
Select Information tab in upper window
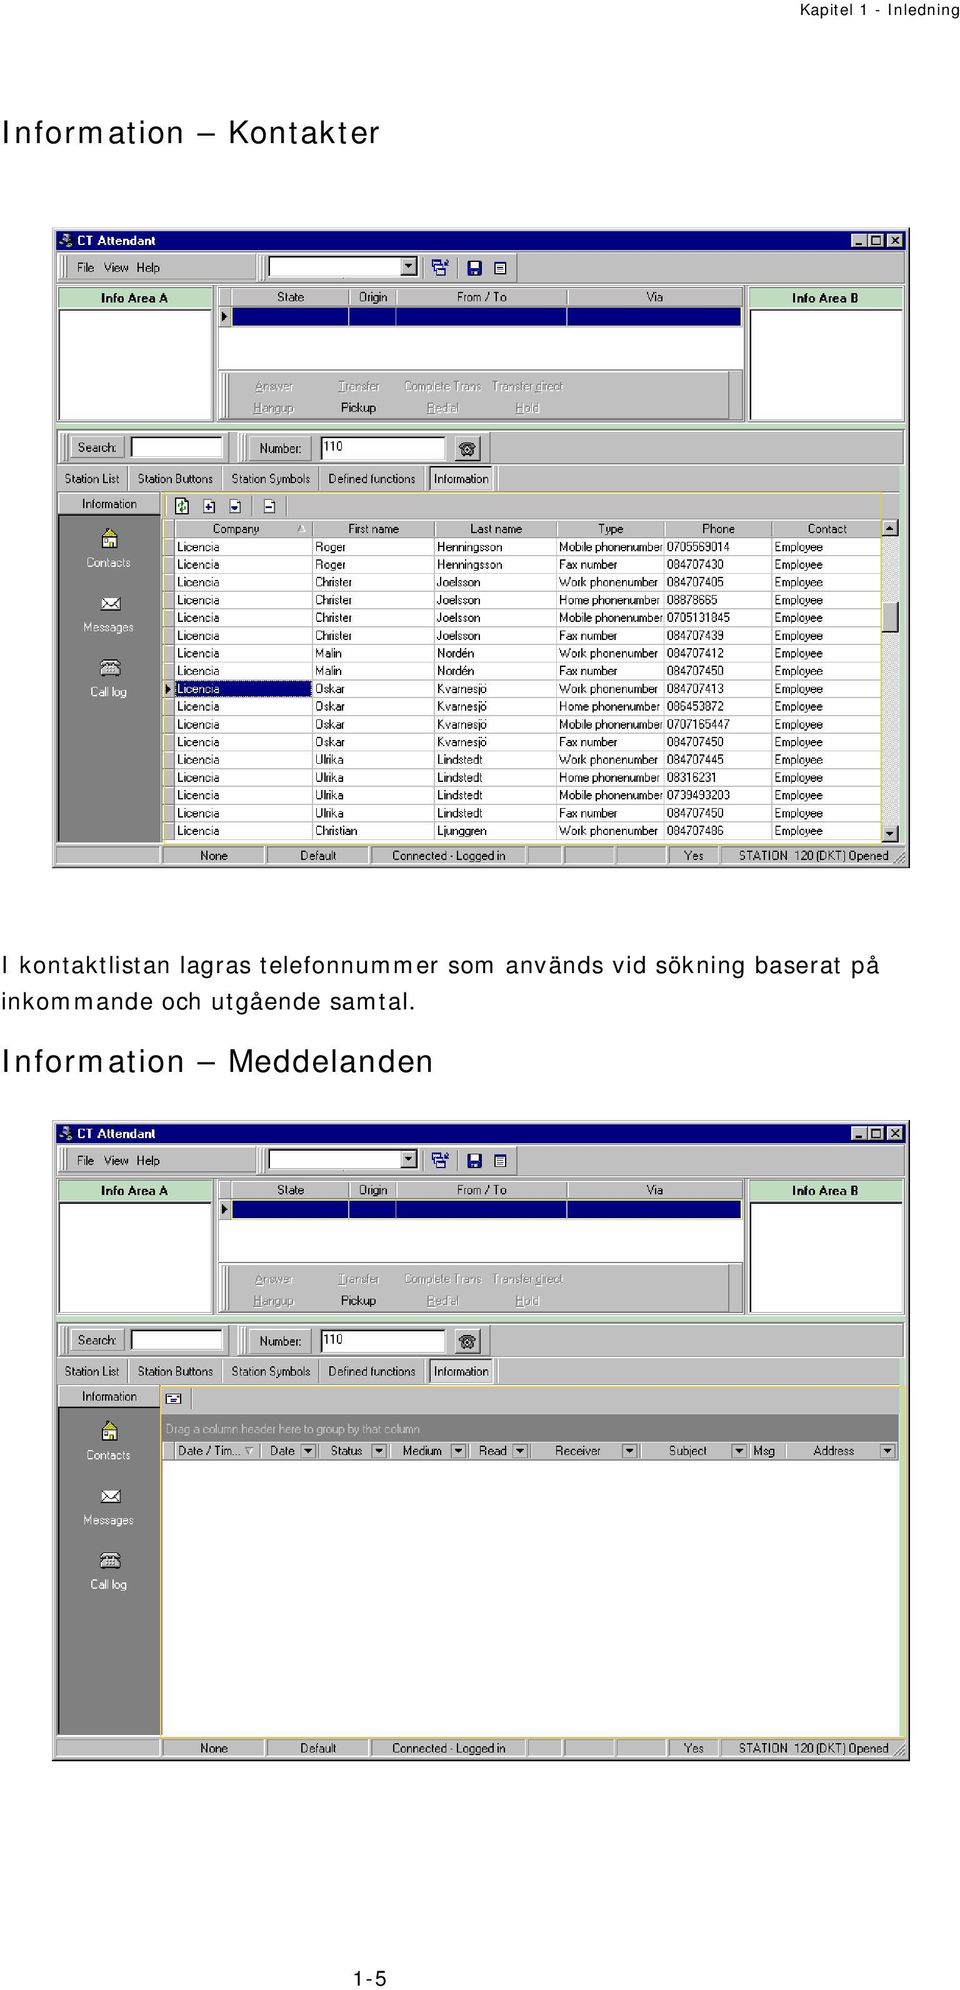click(461, 479)
